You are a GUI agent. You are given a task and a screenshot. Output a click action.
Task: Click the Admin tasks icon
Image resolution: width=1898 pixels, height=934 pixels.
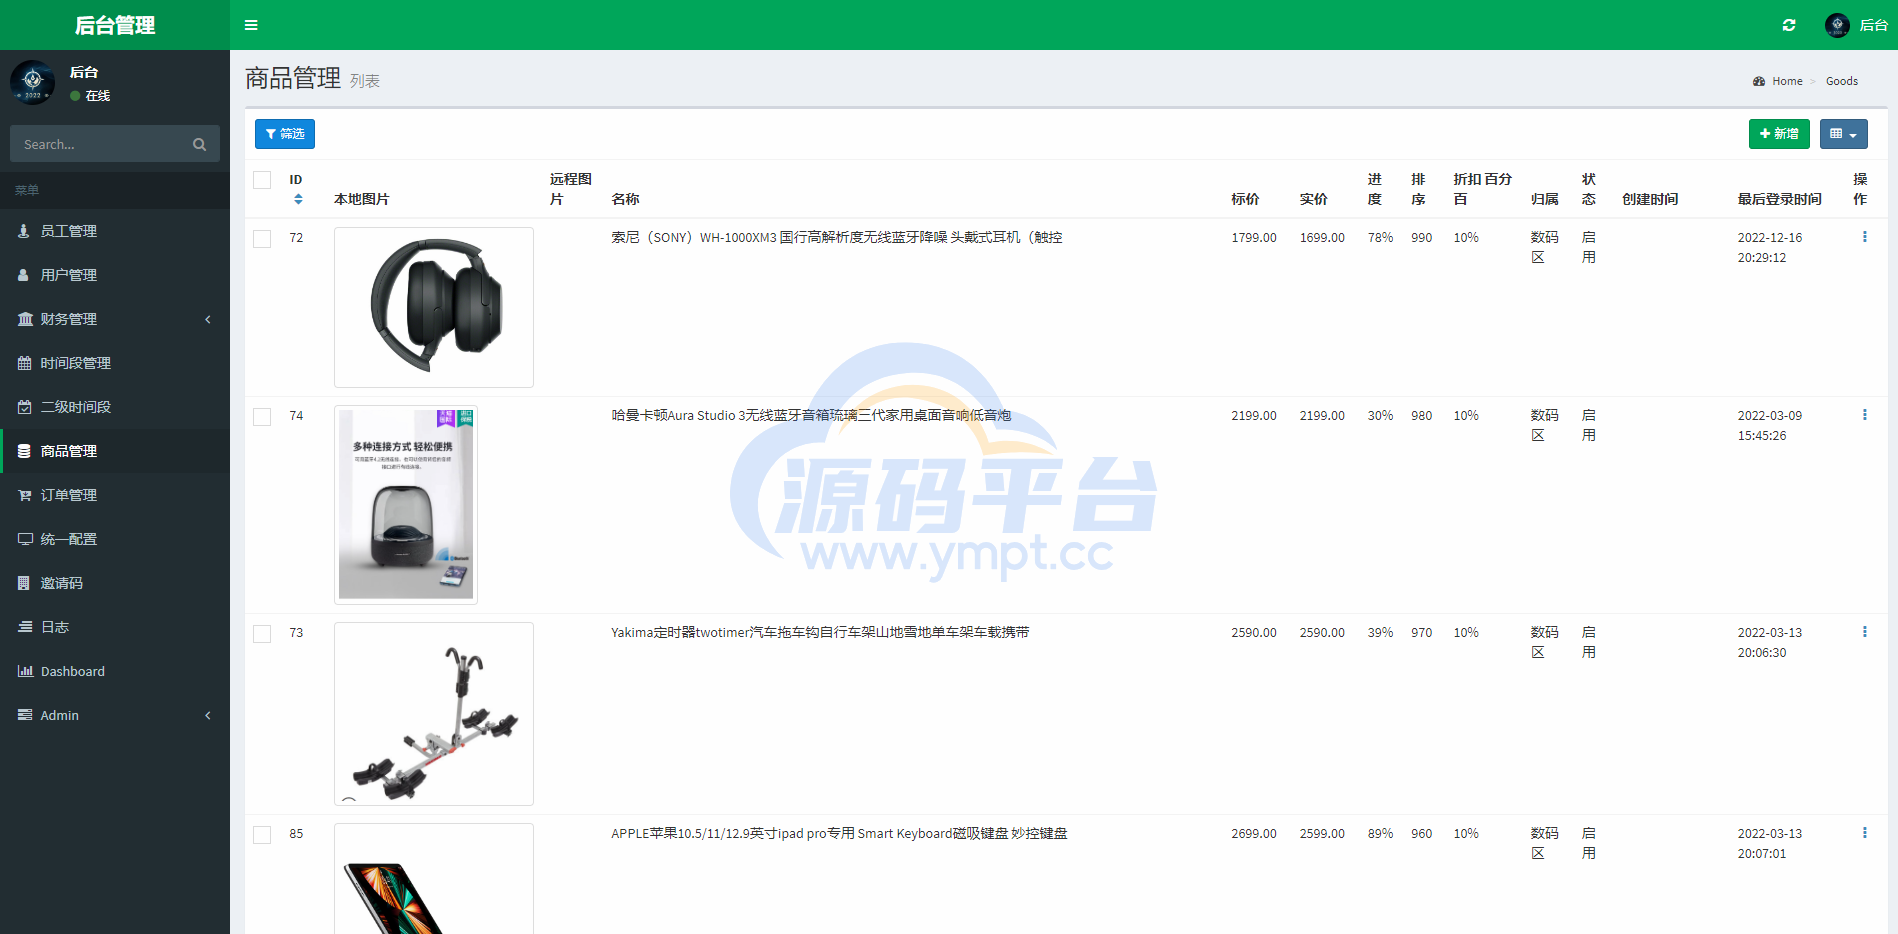pos(25,715)
